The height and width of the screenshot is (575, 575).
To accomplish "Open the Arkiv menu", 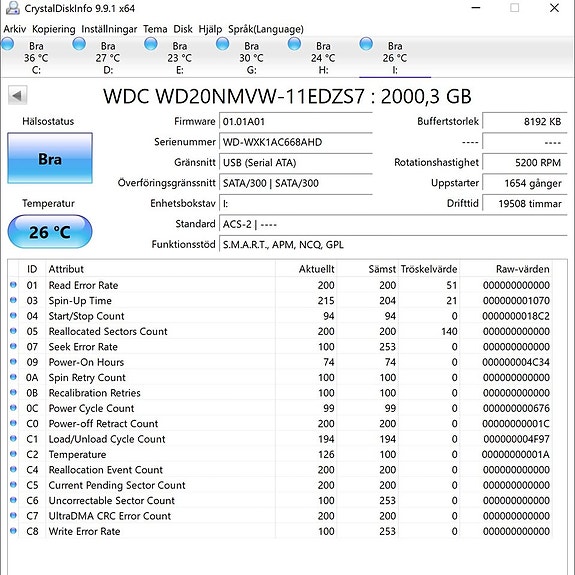I will pyautogui.click(x=15, y=29).
